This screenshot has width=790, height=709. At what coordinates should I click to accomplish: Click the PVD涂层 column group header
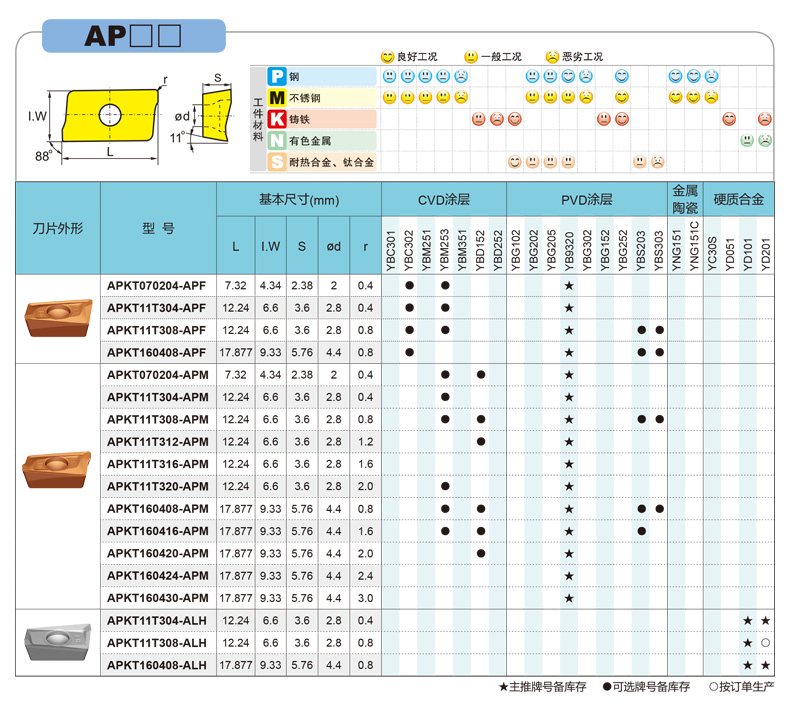coord(587,200)
